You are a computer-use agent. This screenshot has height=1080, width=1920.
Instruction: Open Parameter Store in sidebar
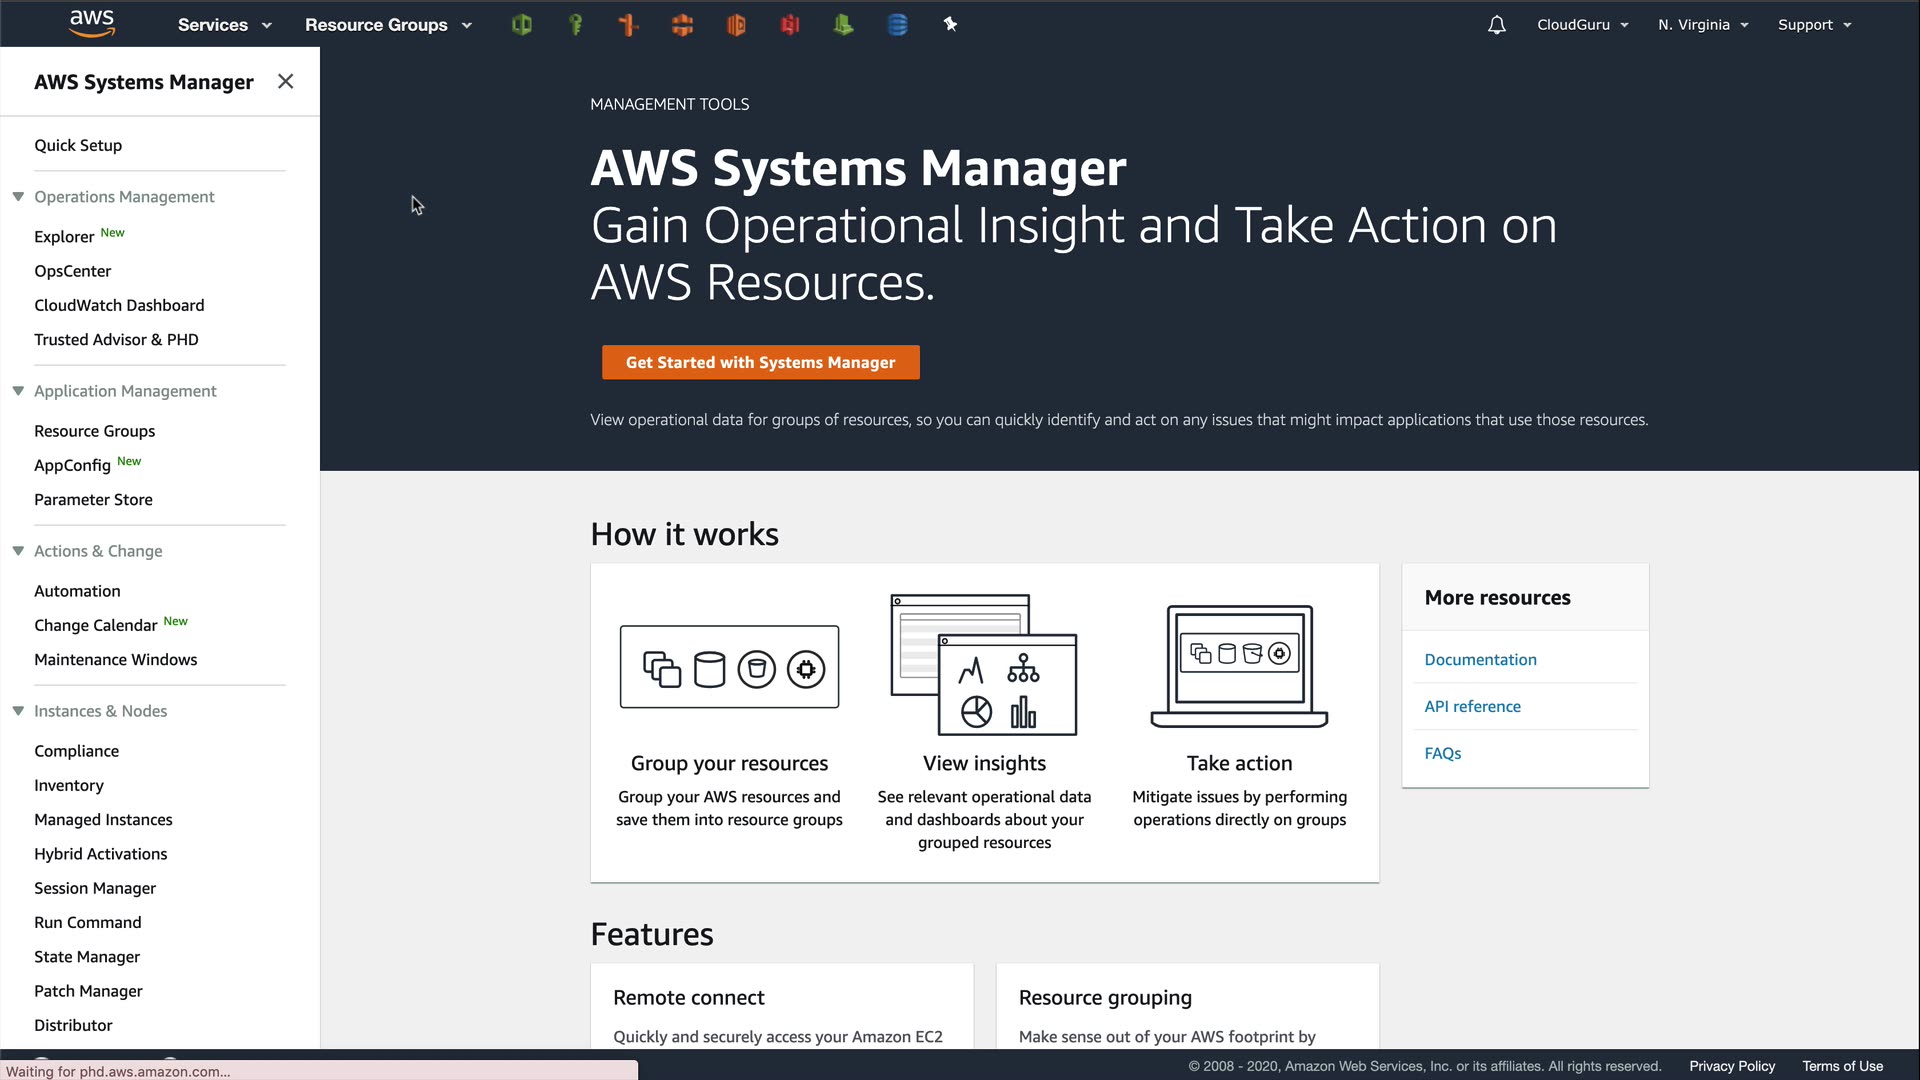pos(93,500)
